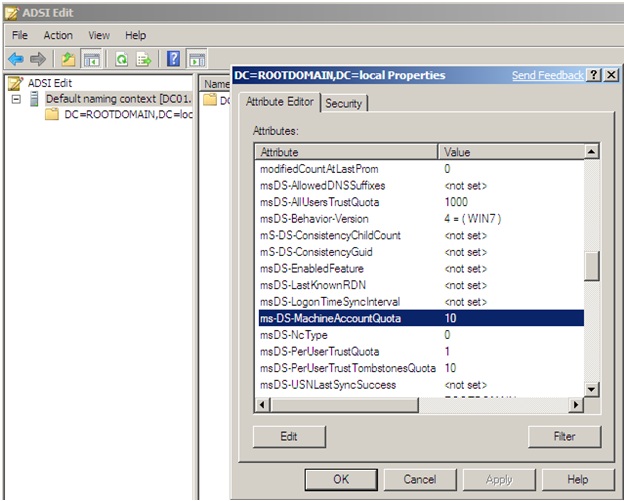This screenshot has width=624, height=501.
Task: Collapse the Default naming context node
Action: click(16, 99)
